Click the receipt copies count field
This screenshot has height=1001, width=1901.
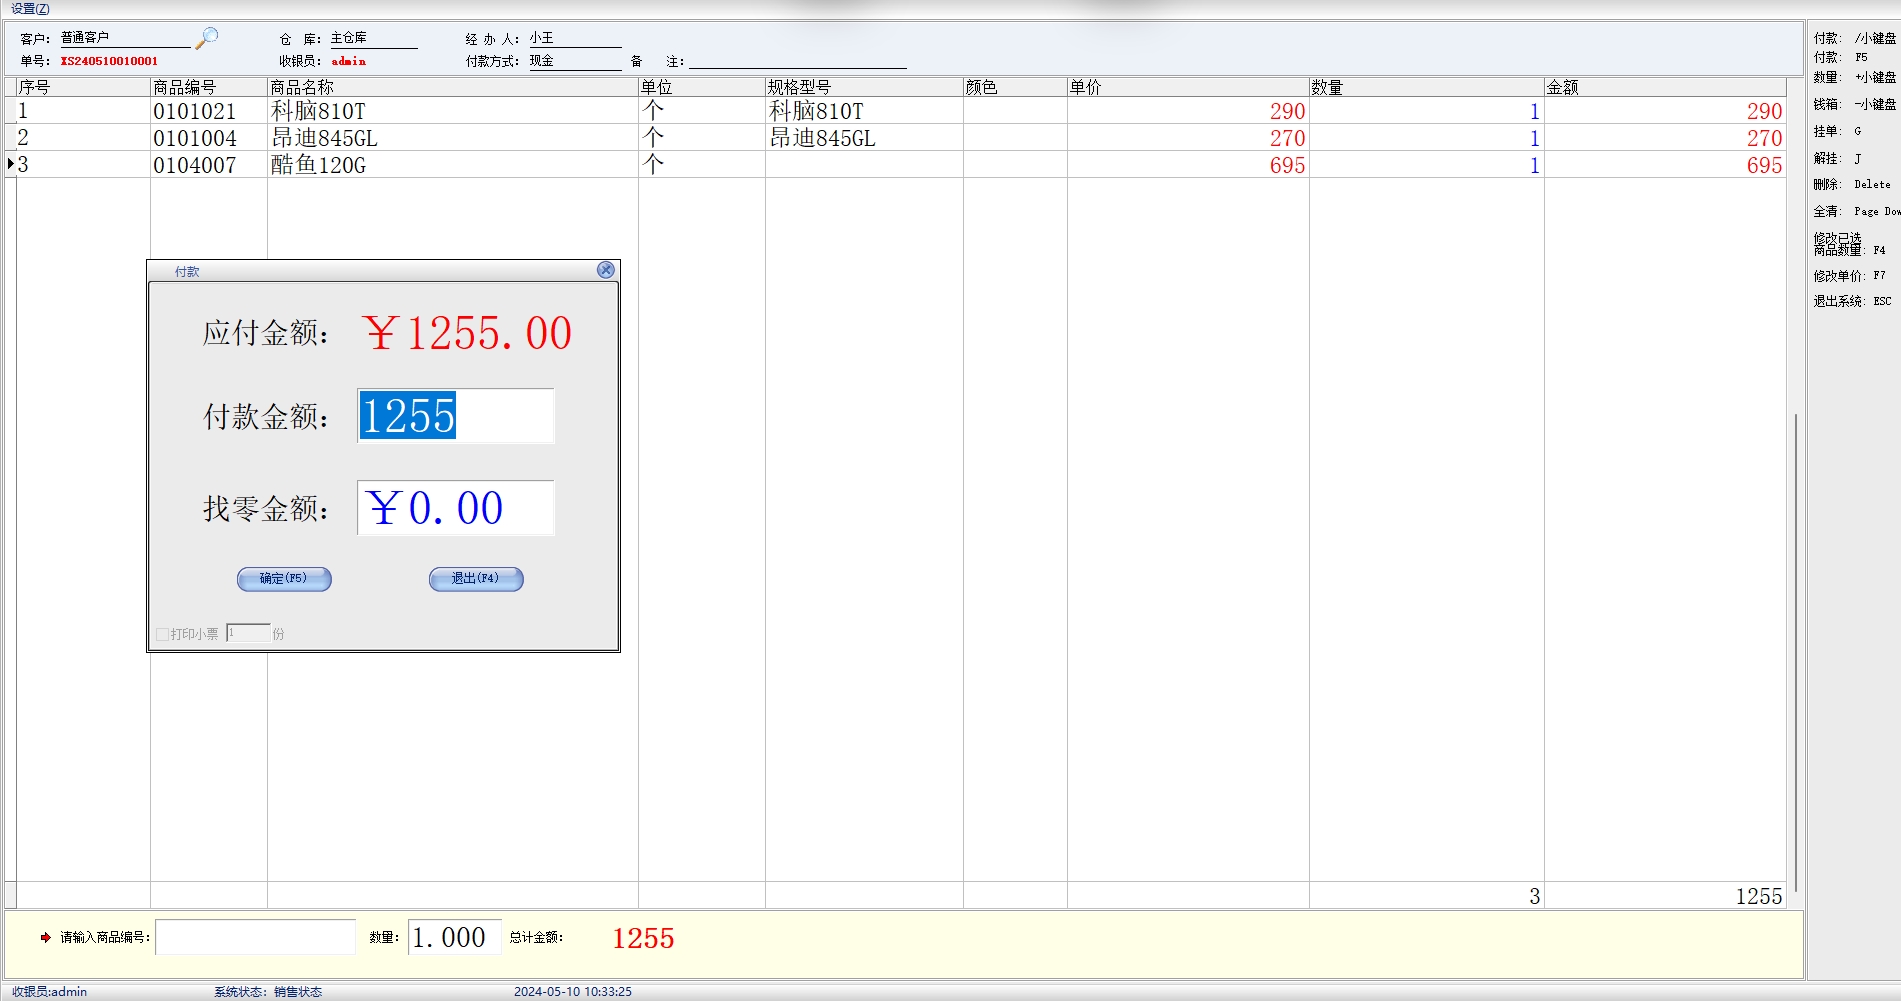[247, 633]
